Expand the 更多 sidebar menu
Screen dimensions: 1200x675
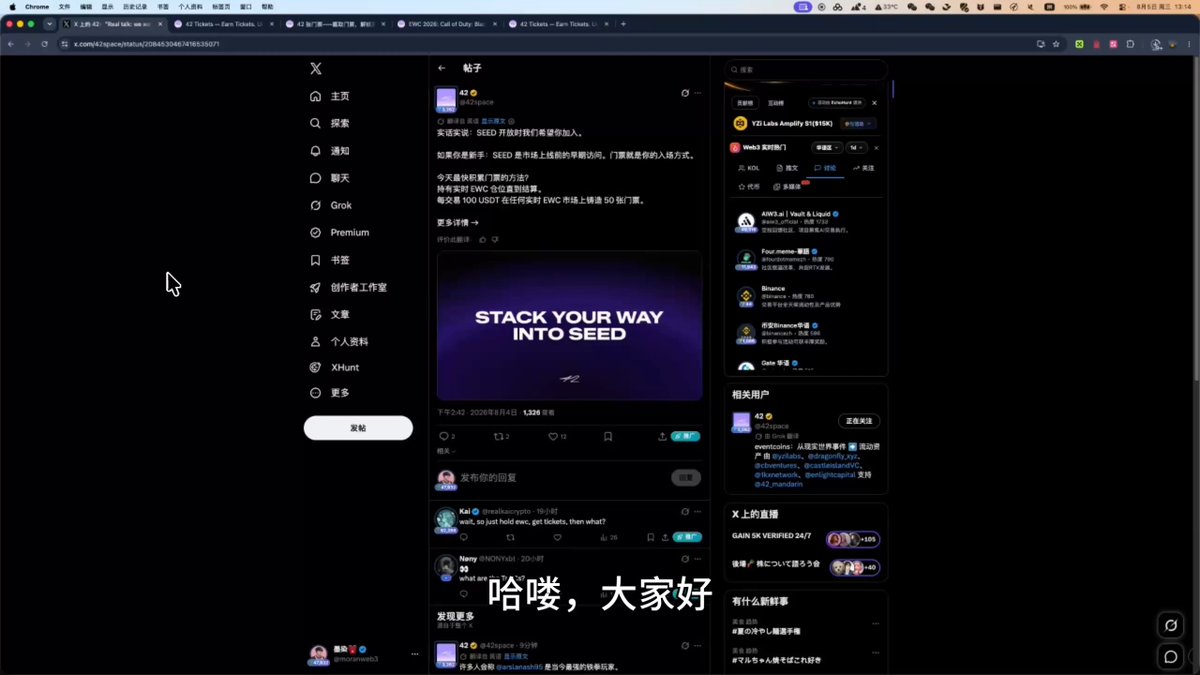click(x=330, y=393)
